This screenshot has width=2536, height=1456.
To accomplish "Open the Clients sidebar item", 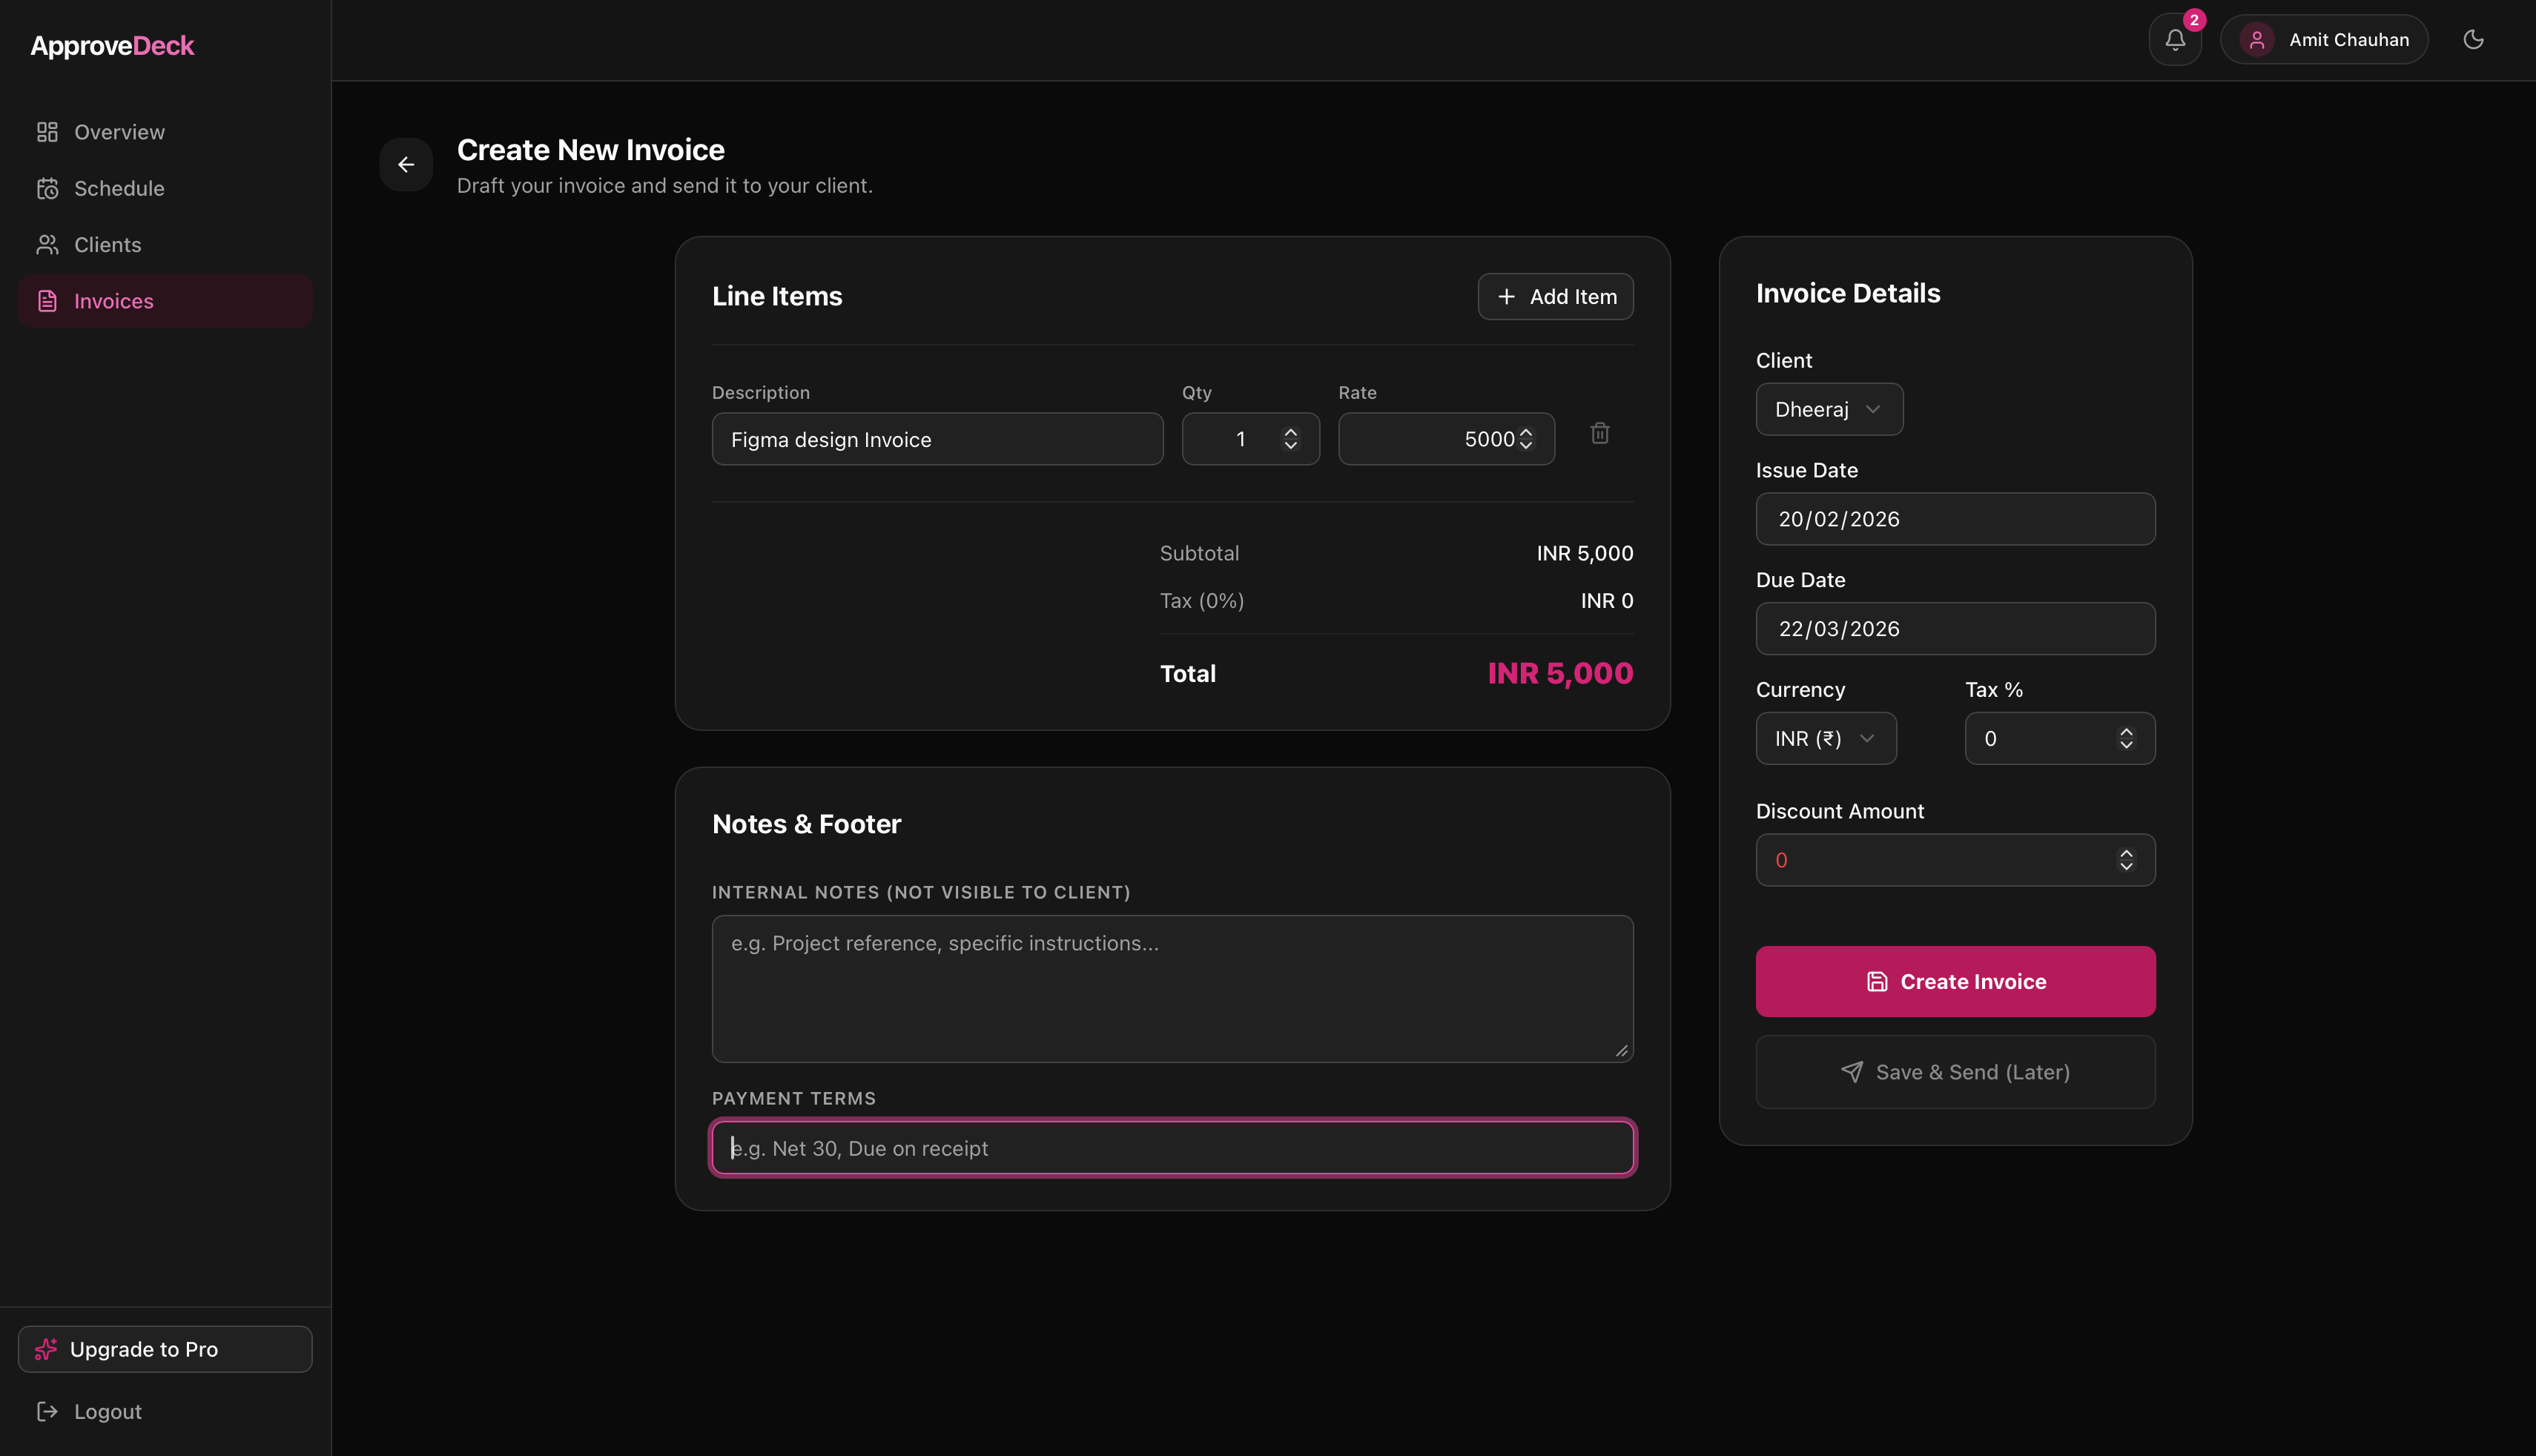I will coord(107,245).
